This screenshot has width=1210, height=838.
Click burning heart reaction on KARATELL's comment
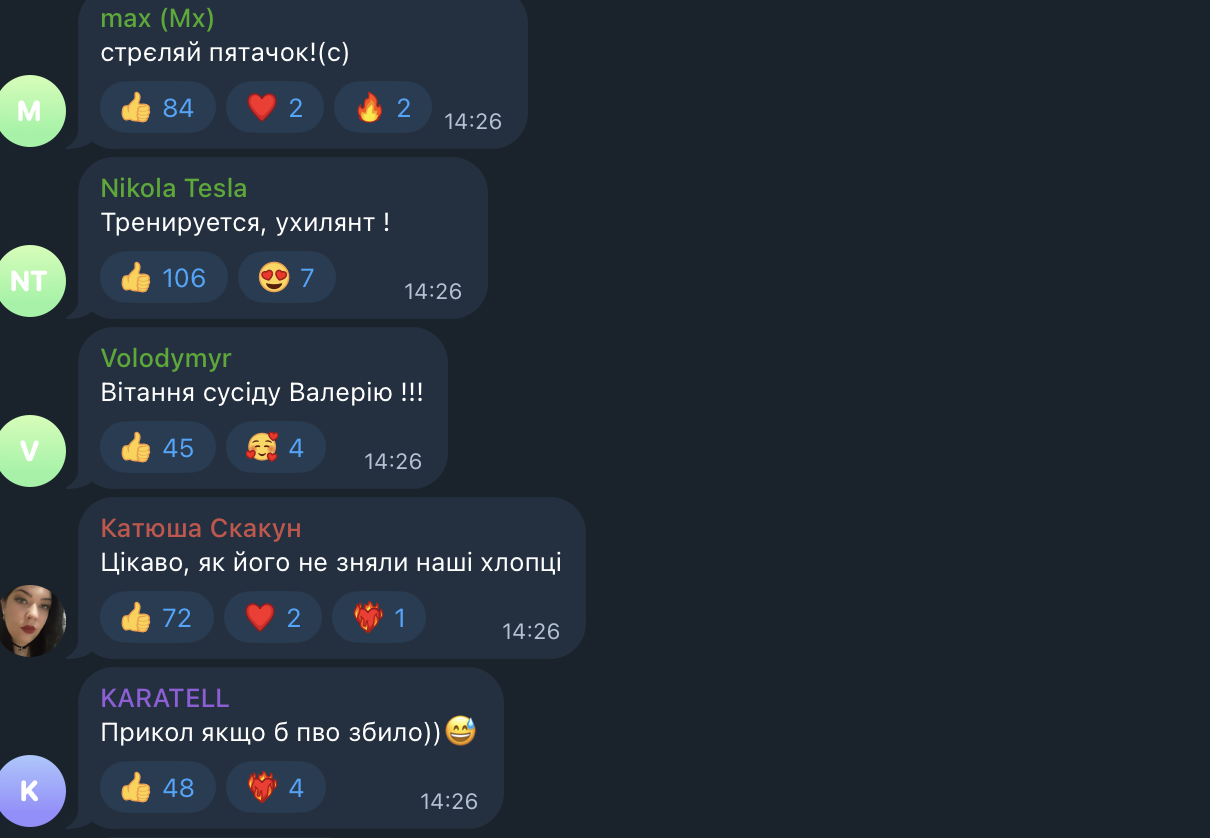276,787
